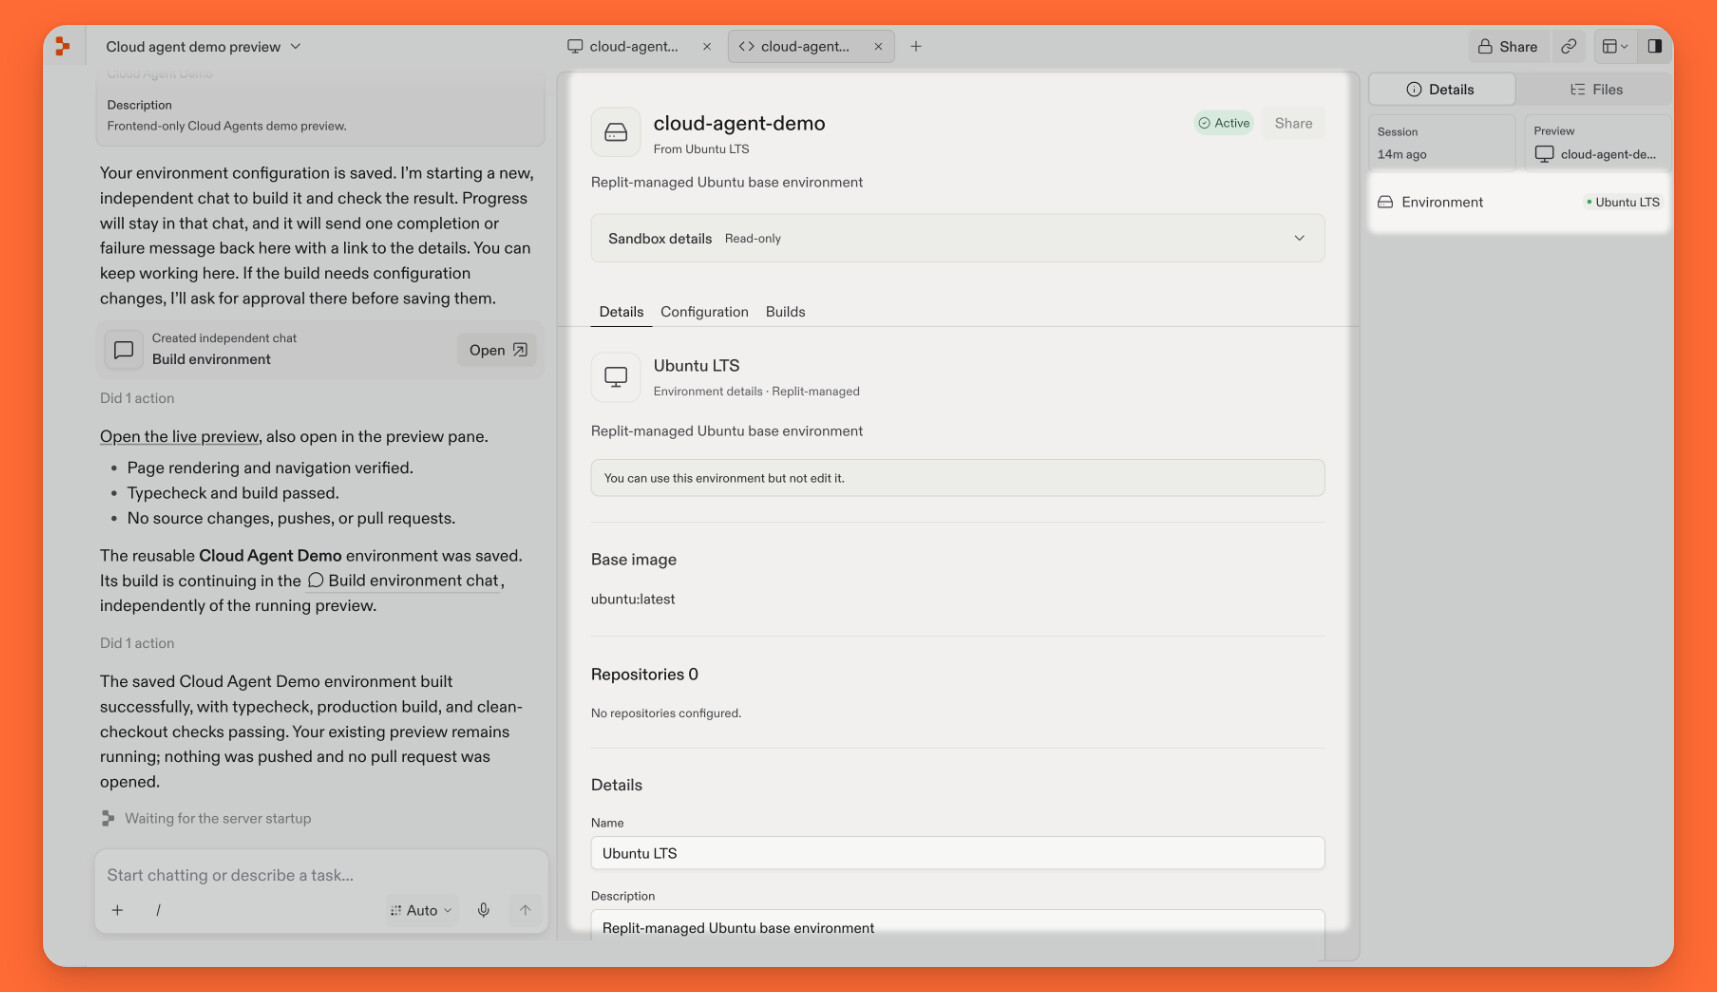Switch to the Details side tab
This screenshot has width=1717, height=992.
pos(1441,90)
